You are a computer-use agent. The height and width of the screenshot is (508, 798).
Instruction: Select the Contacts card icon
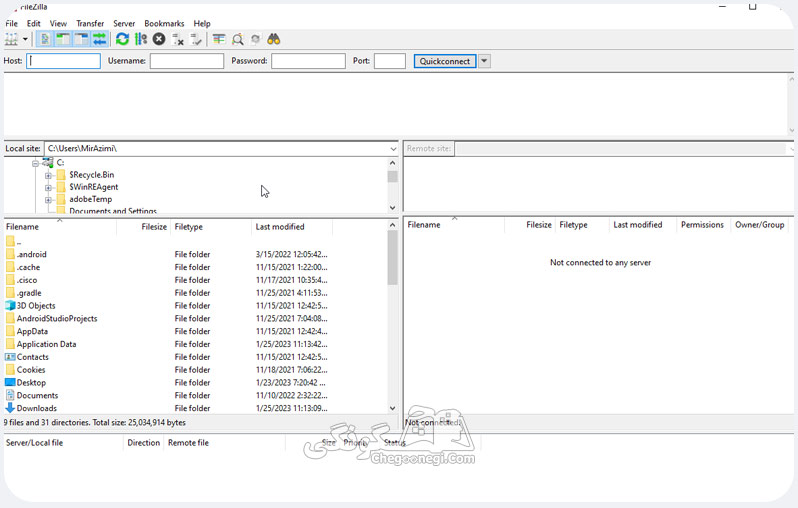pos(10,357)
